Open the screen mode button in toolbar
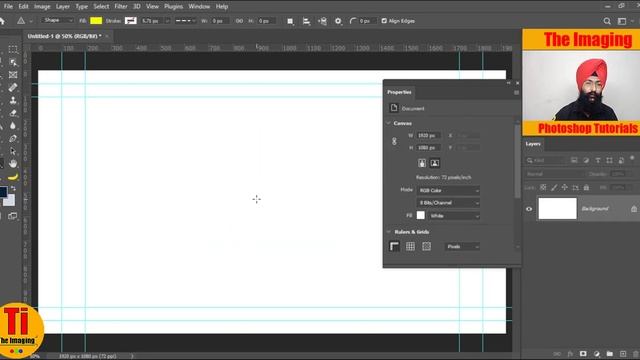 point(13,216)
